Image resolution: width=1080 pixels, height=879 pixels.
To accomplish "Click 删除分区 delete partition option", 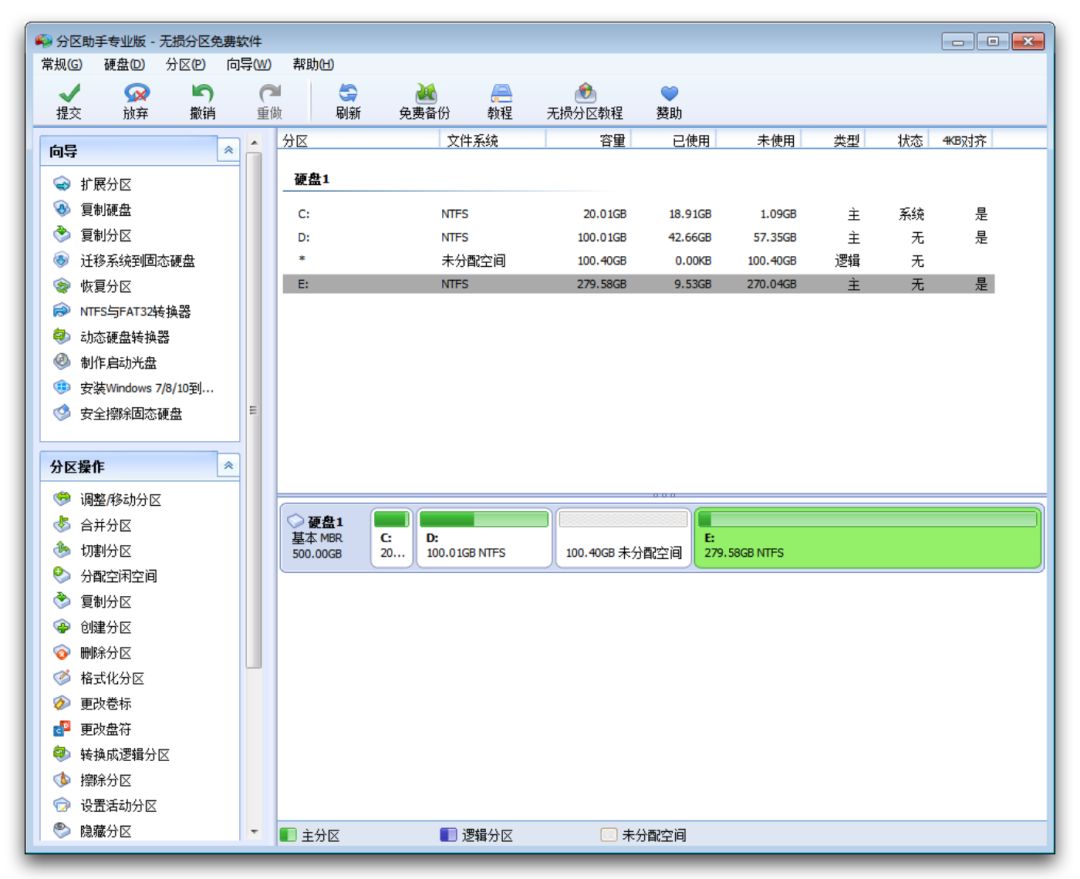I will pyautogui.click(x=106, y=653).
